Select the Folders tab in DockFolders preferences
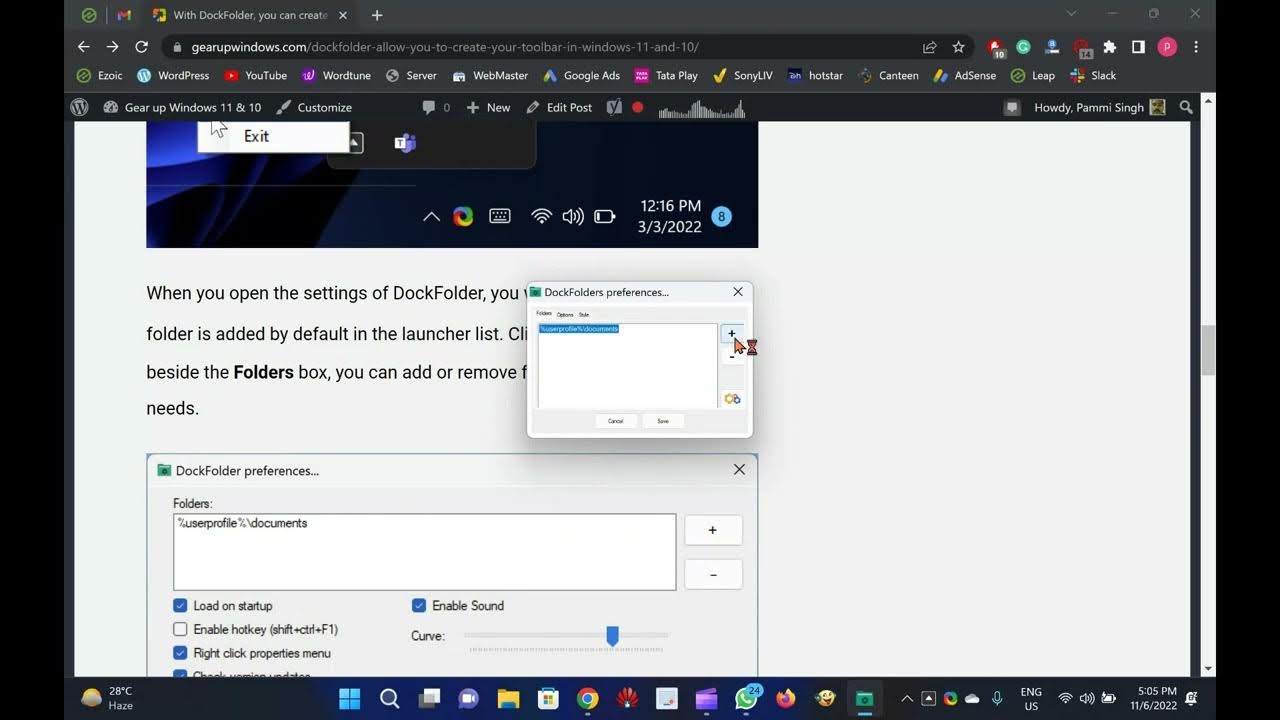The width and height of the screenshot is (1280, 720). 544,314
